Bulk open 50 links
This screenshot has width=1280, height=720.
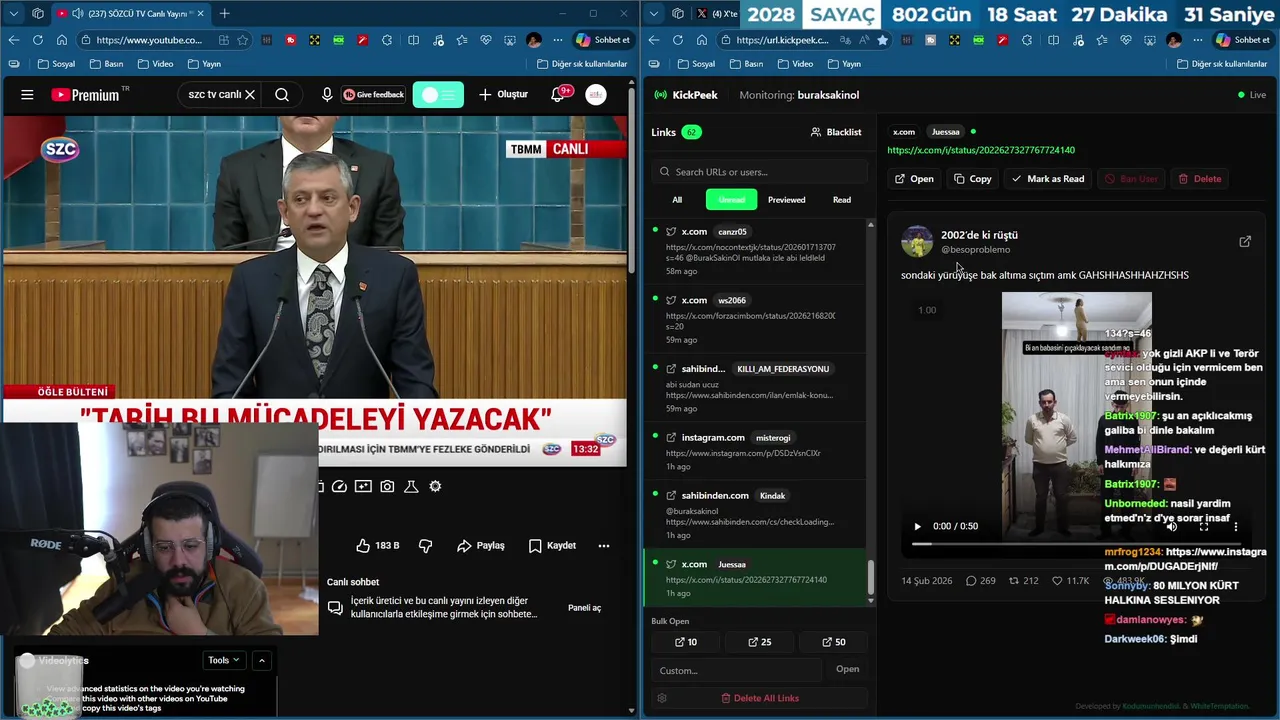click(x=833, y=642)
